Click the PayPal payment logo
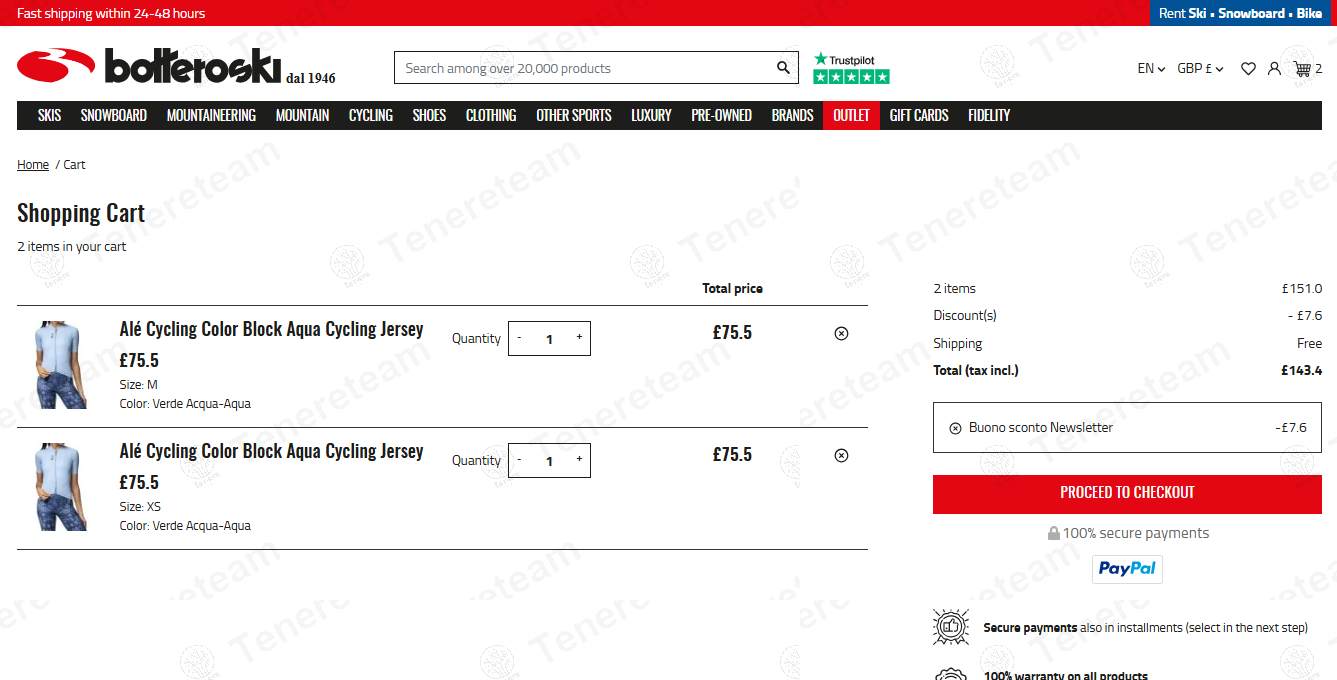1337x680 pixels. (x=1127, y=569)
